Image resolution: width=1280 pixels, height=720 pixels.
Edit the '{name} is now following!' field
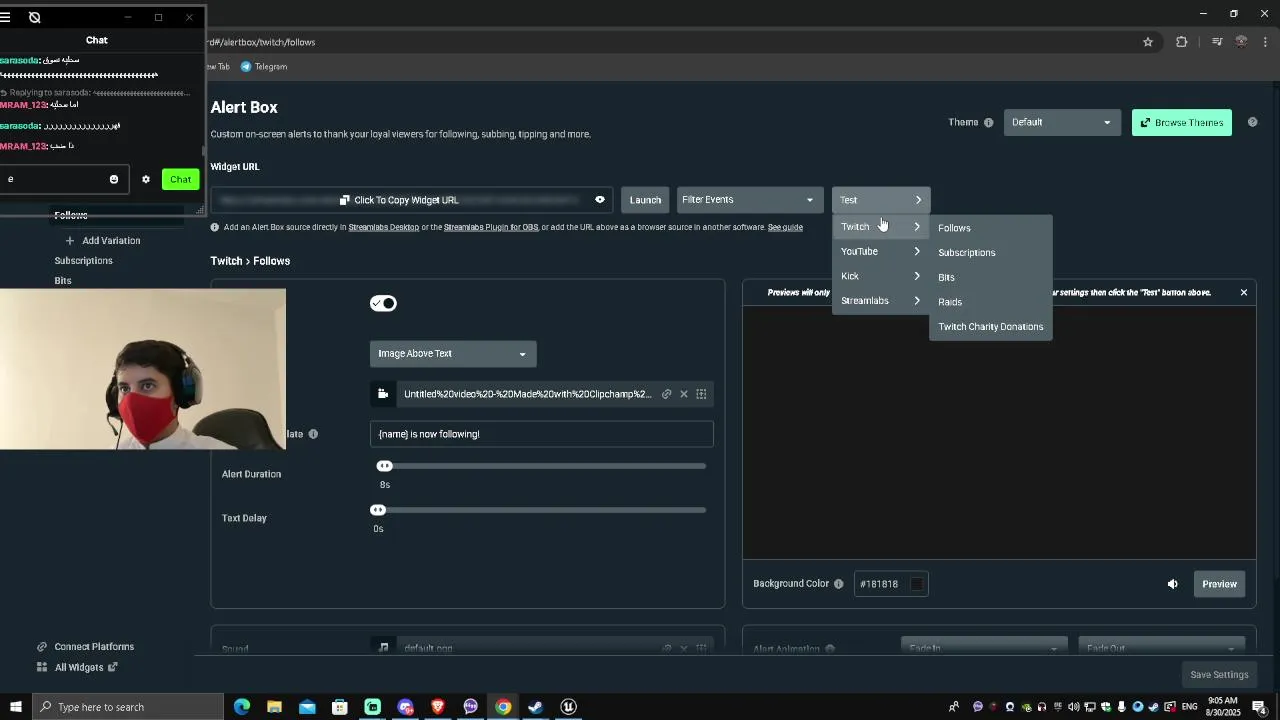tap(541, 434)
